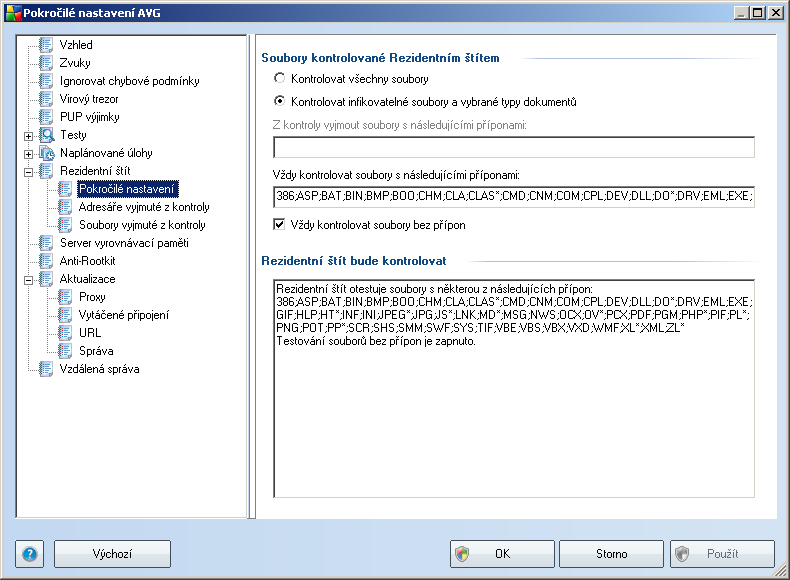
Task: Collapse the Aktualizace tree node
Action: pos(29,280)
